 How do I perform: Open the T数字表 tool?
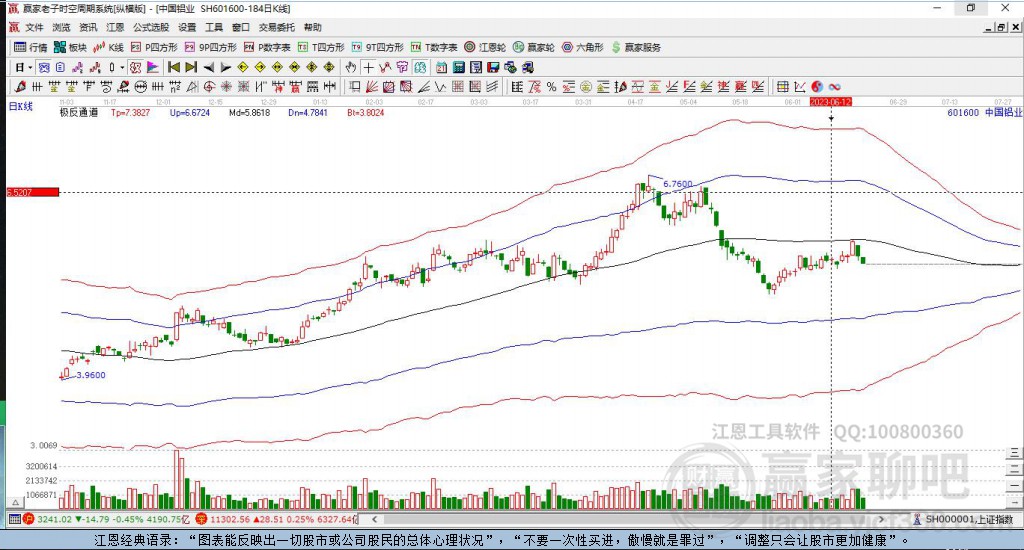point(434,47)
